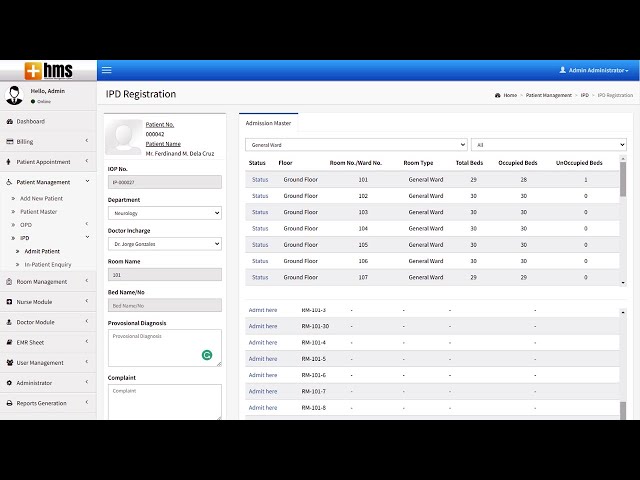Open the Doctor Incharge dropdown
Image resolution: width=640 pixels, height=480 pixels.
coord(164,244)
